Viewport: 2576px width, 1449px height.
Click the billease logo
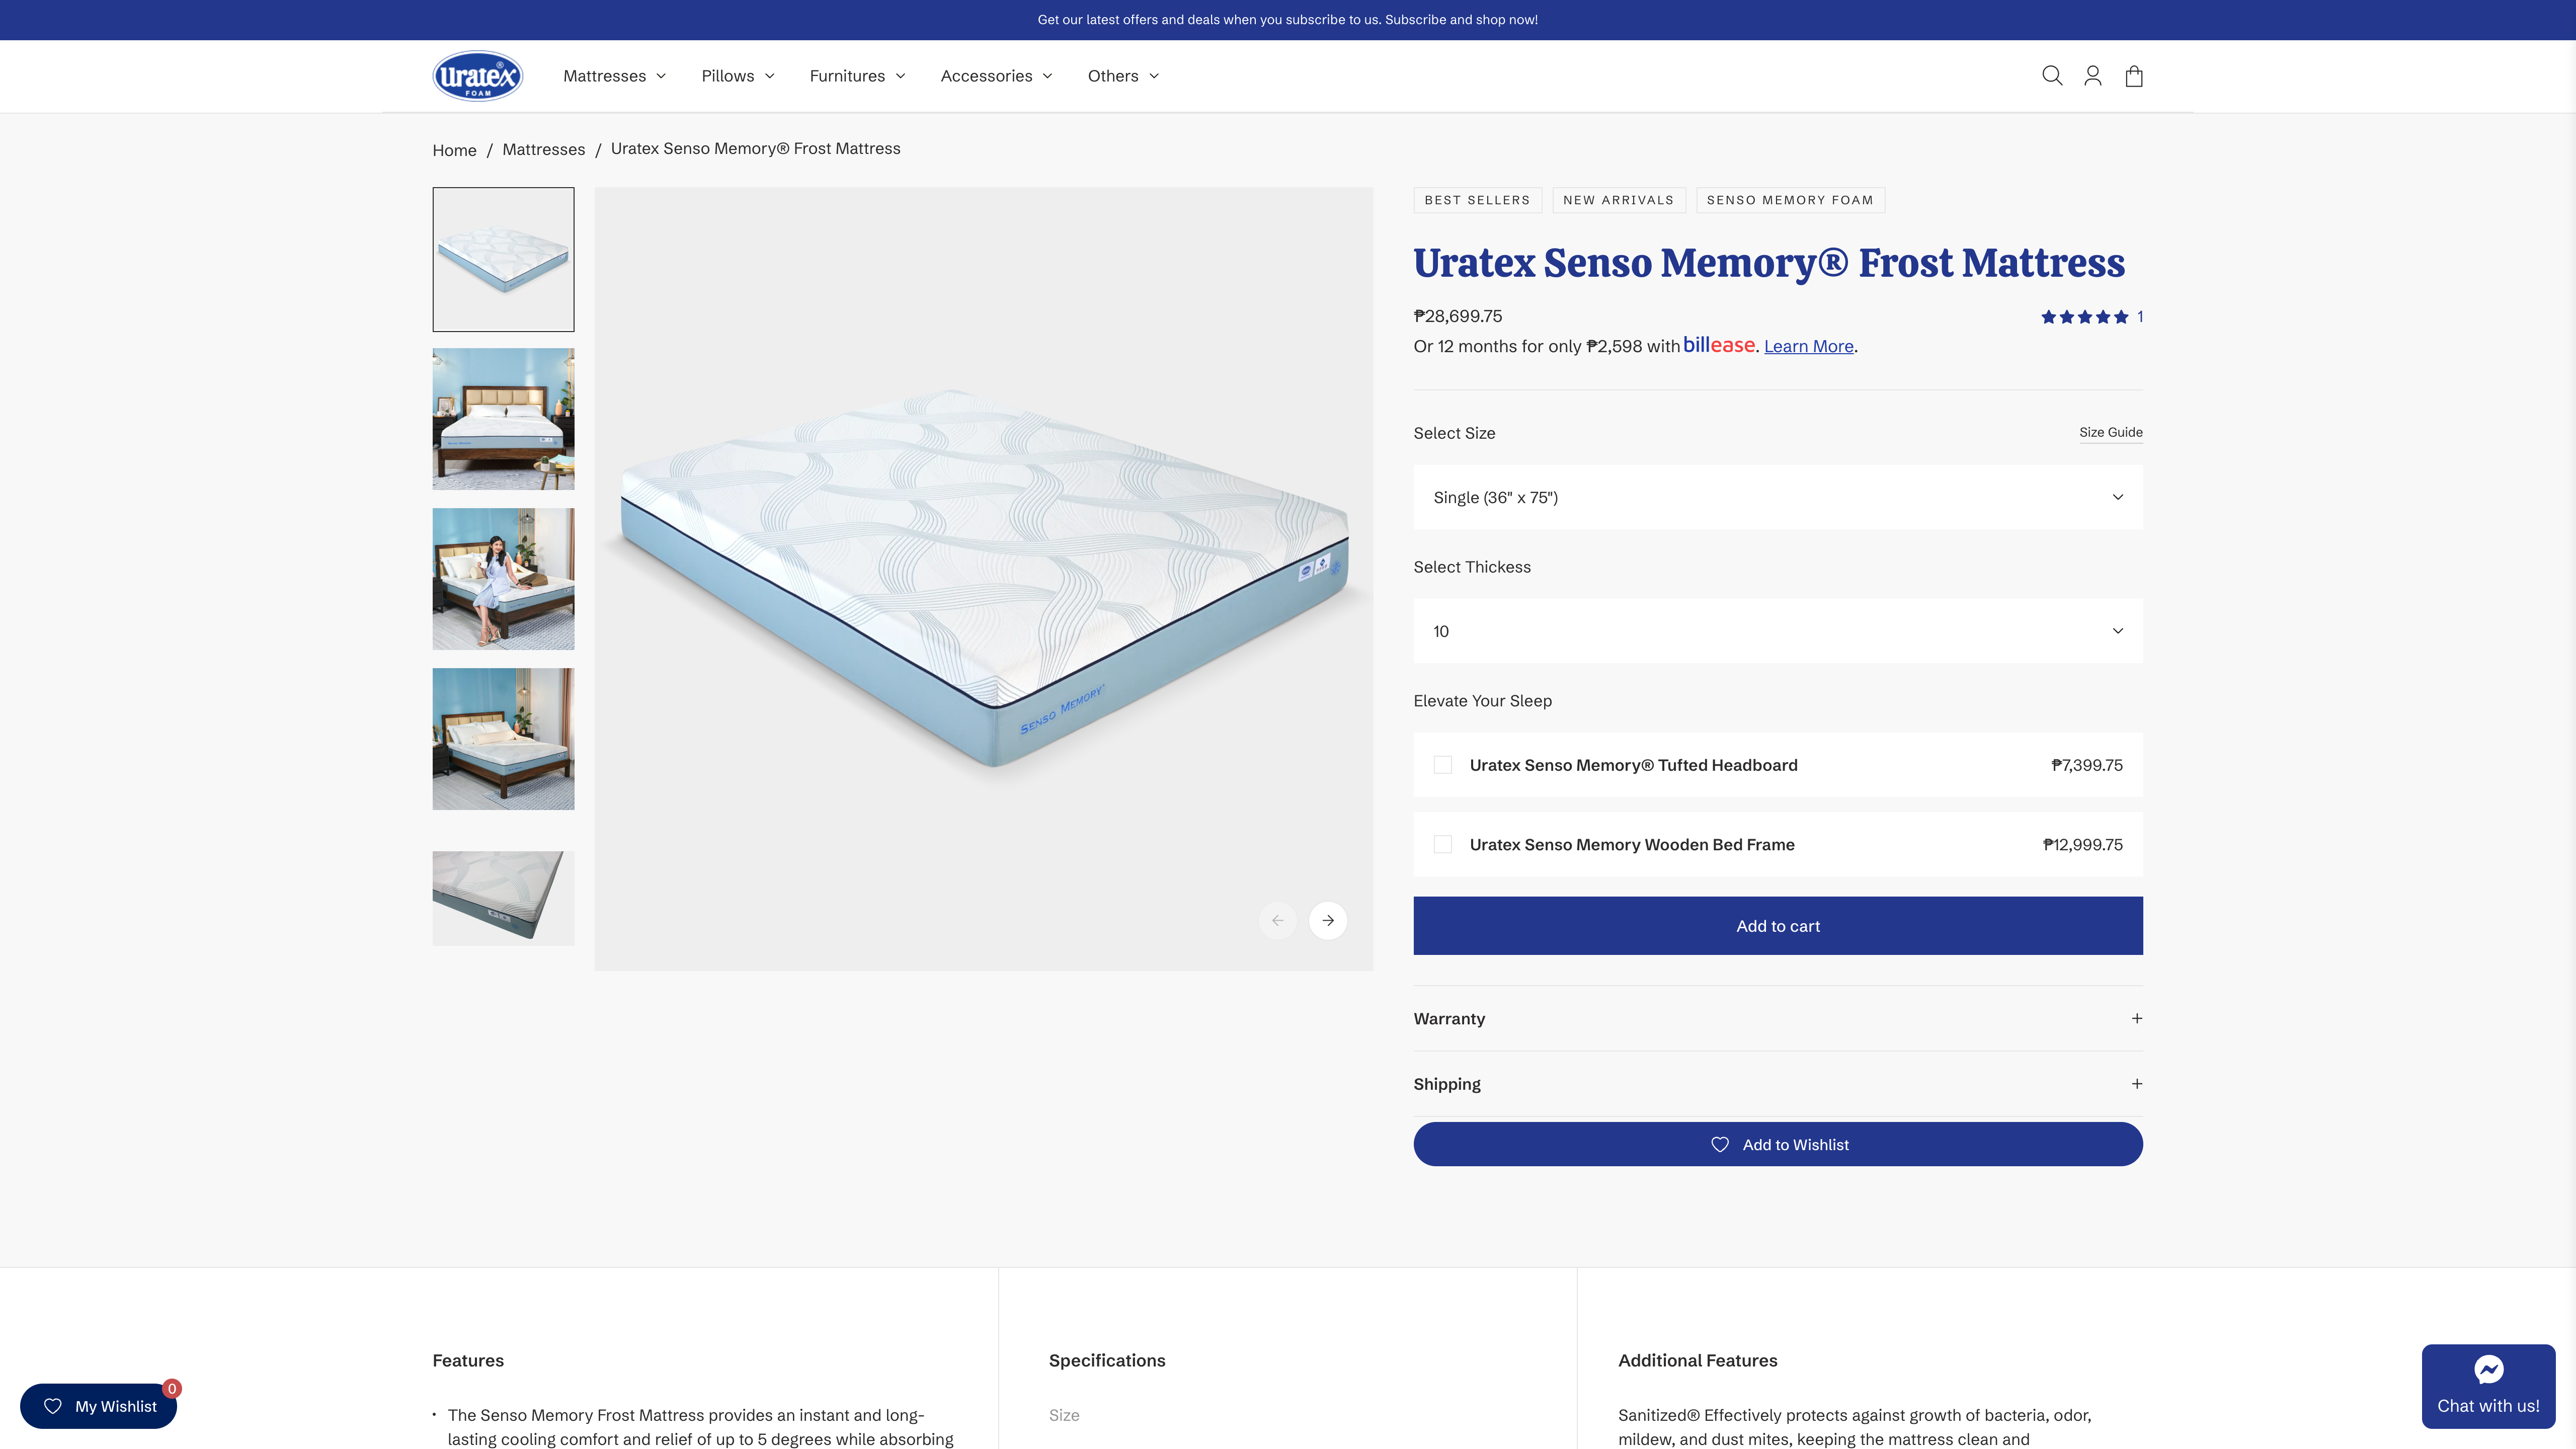pyautogui.click(x=1719, y=345)
